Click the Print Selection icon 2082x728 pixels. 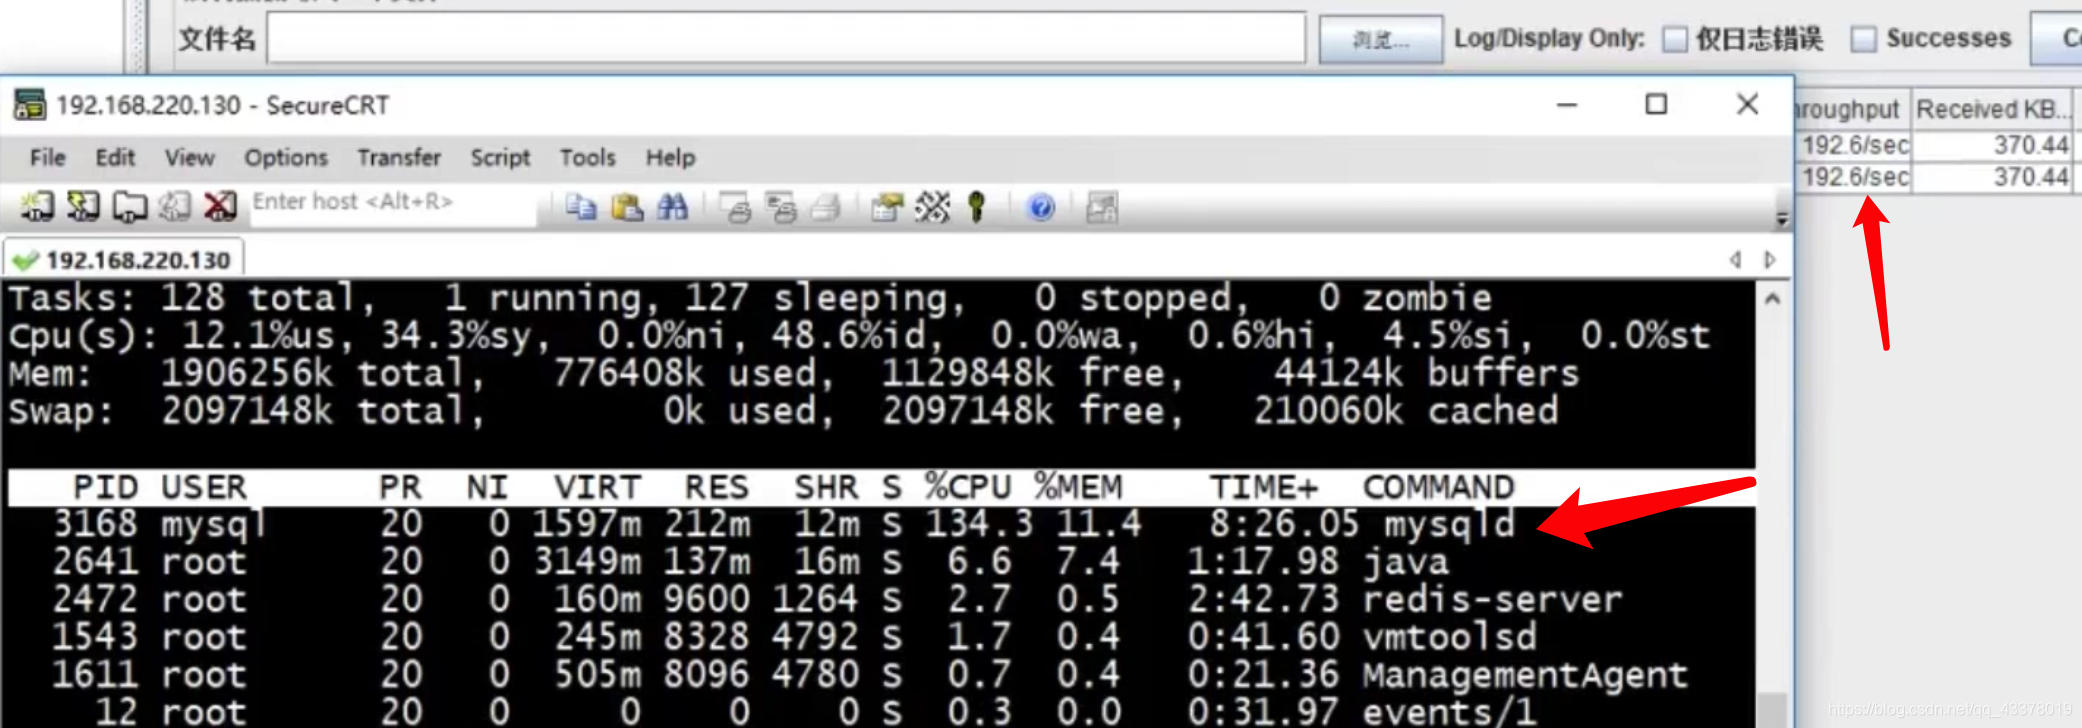(x=781, y=207)
